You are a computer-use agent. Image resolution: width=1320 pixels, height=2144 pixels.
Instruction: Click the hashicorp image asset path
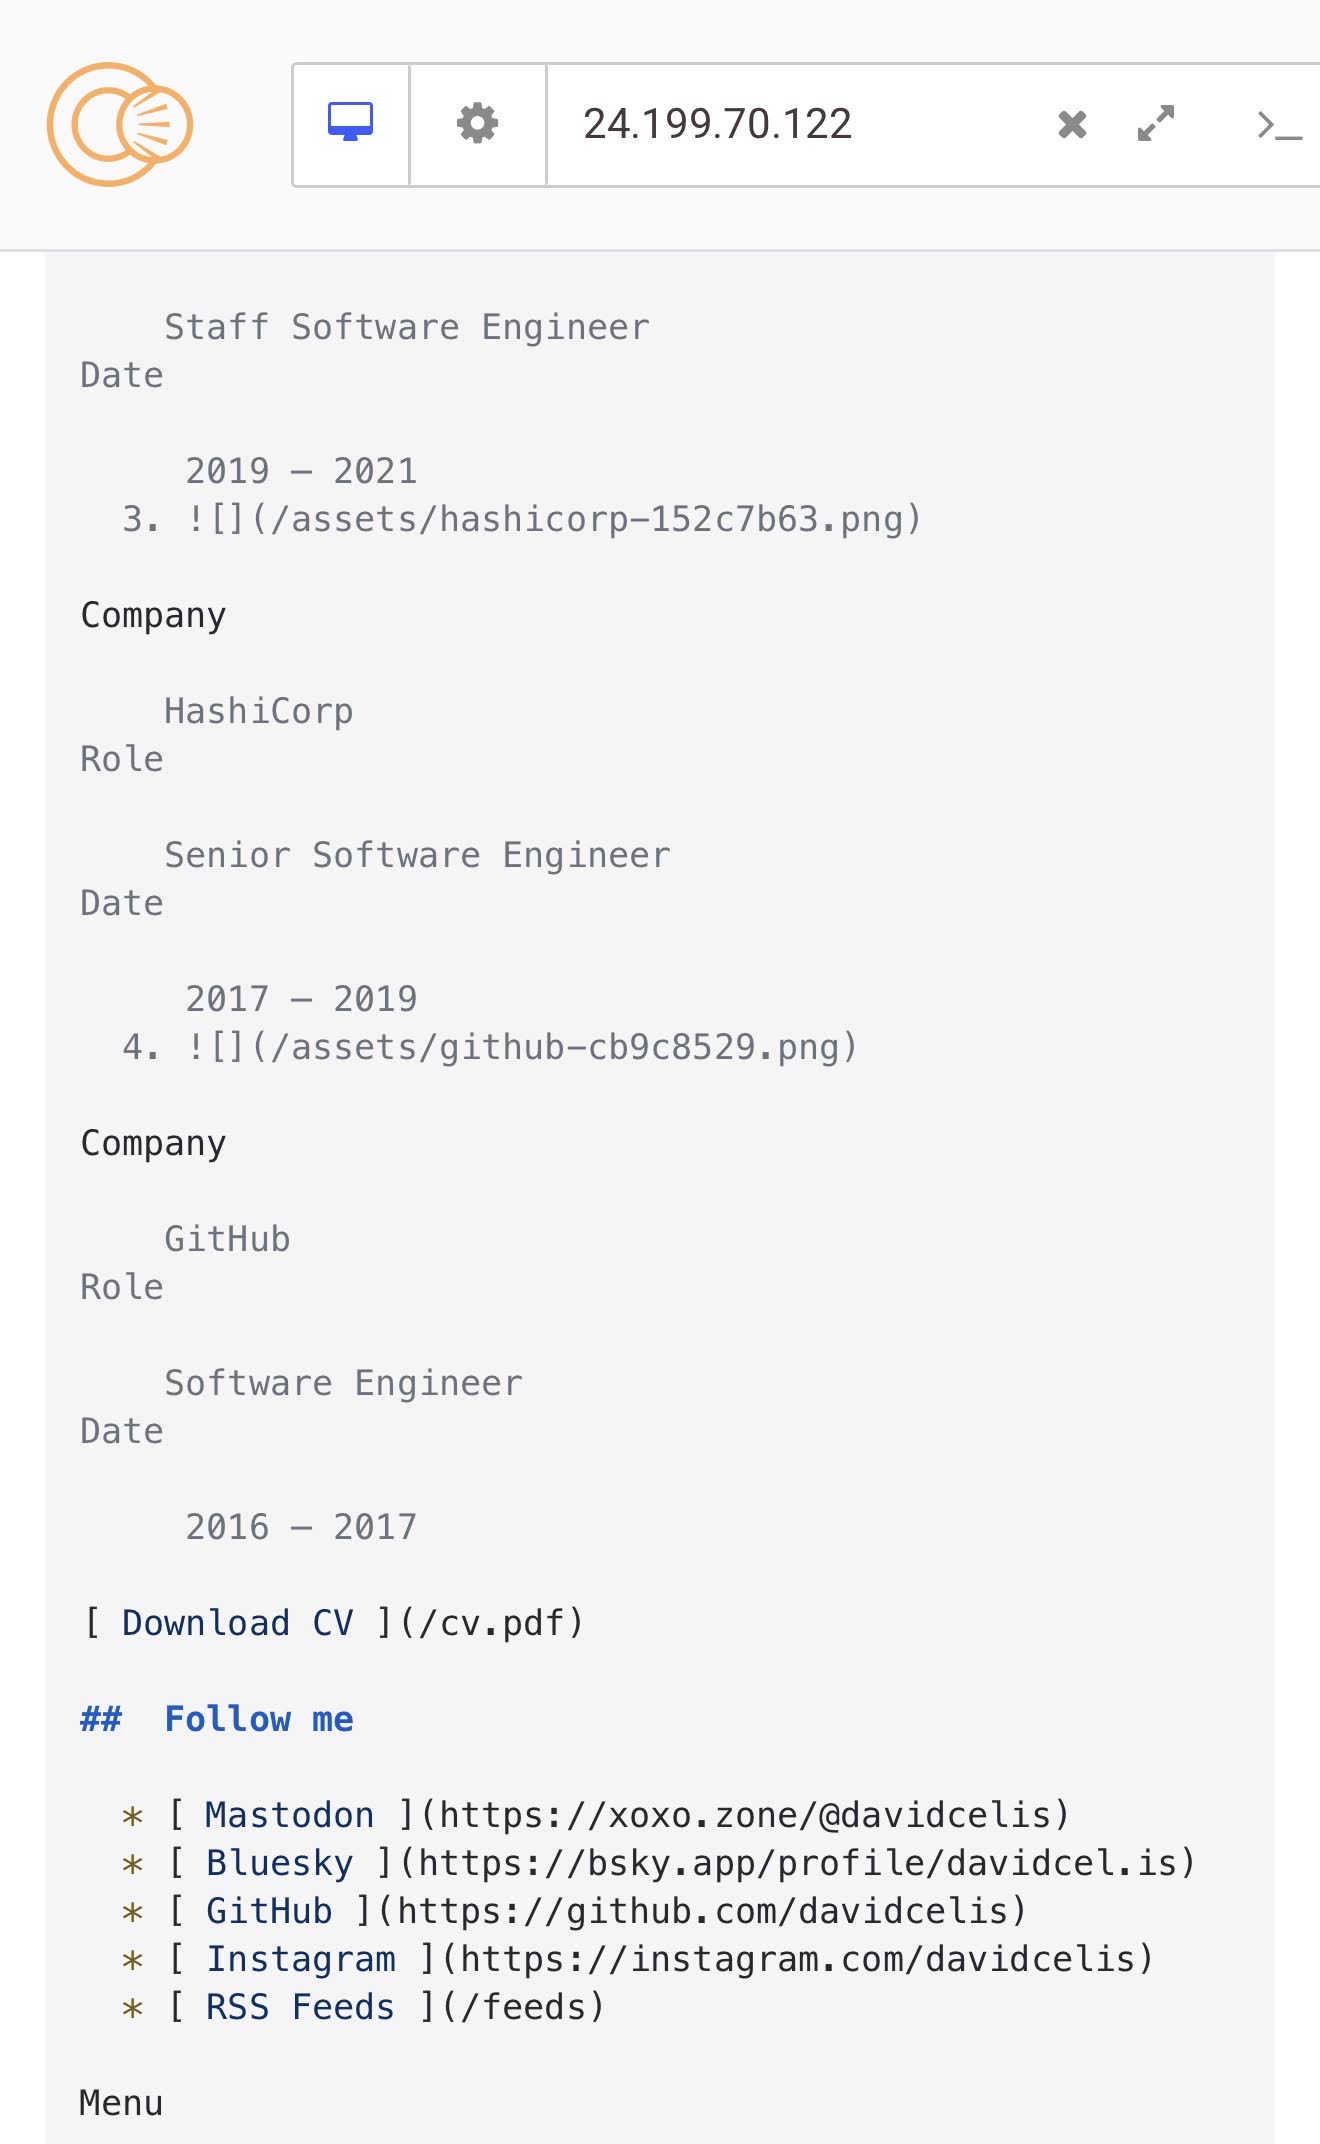[553, 519]
